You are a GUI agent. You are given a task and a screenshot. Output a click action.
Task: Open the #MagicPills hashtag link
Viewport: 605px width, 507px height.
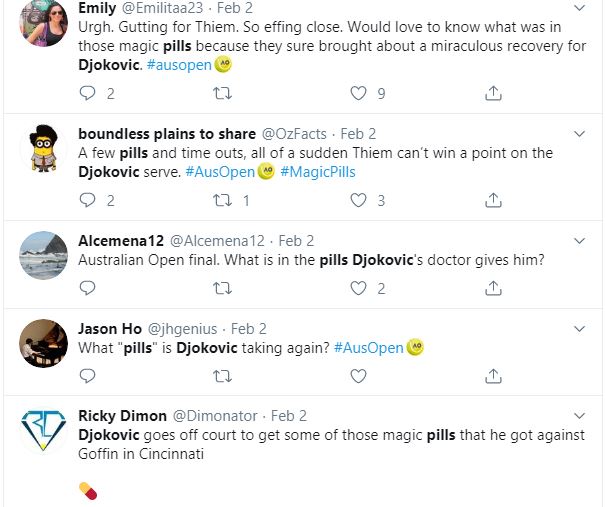point(317,172)
